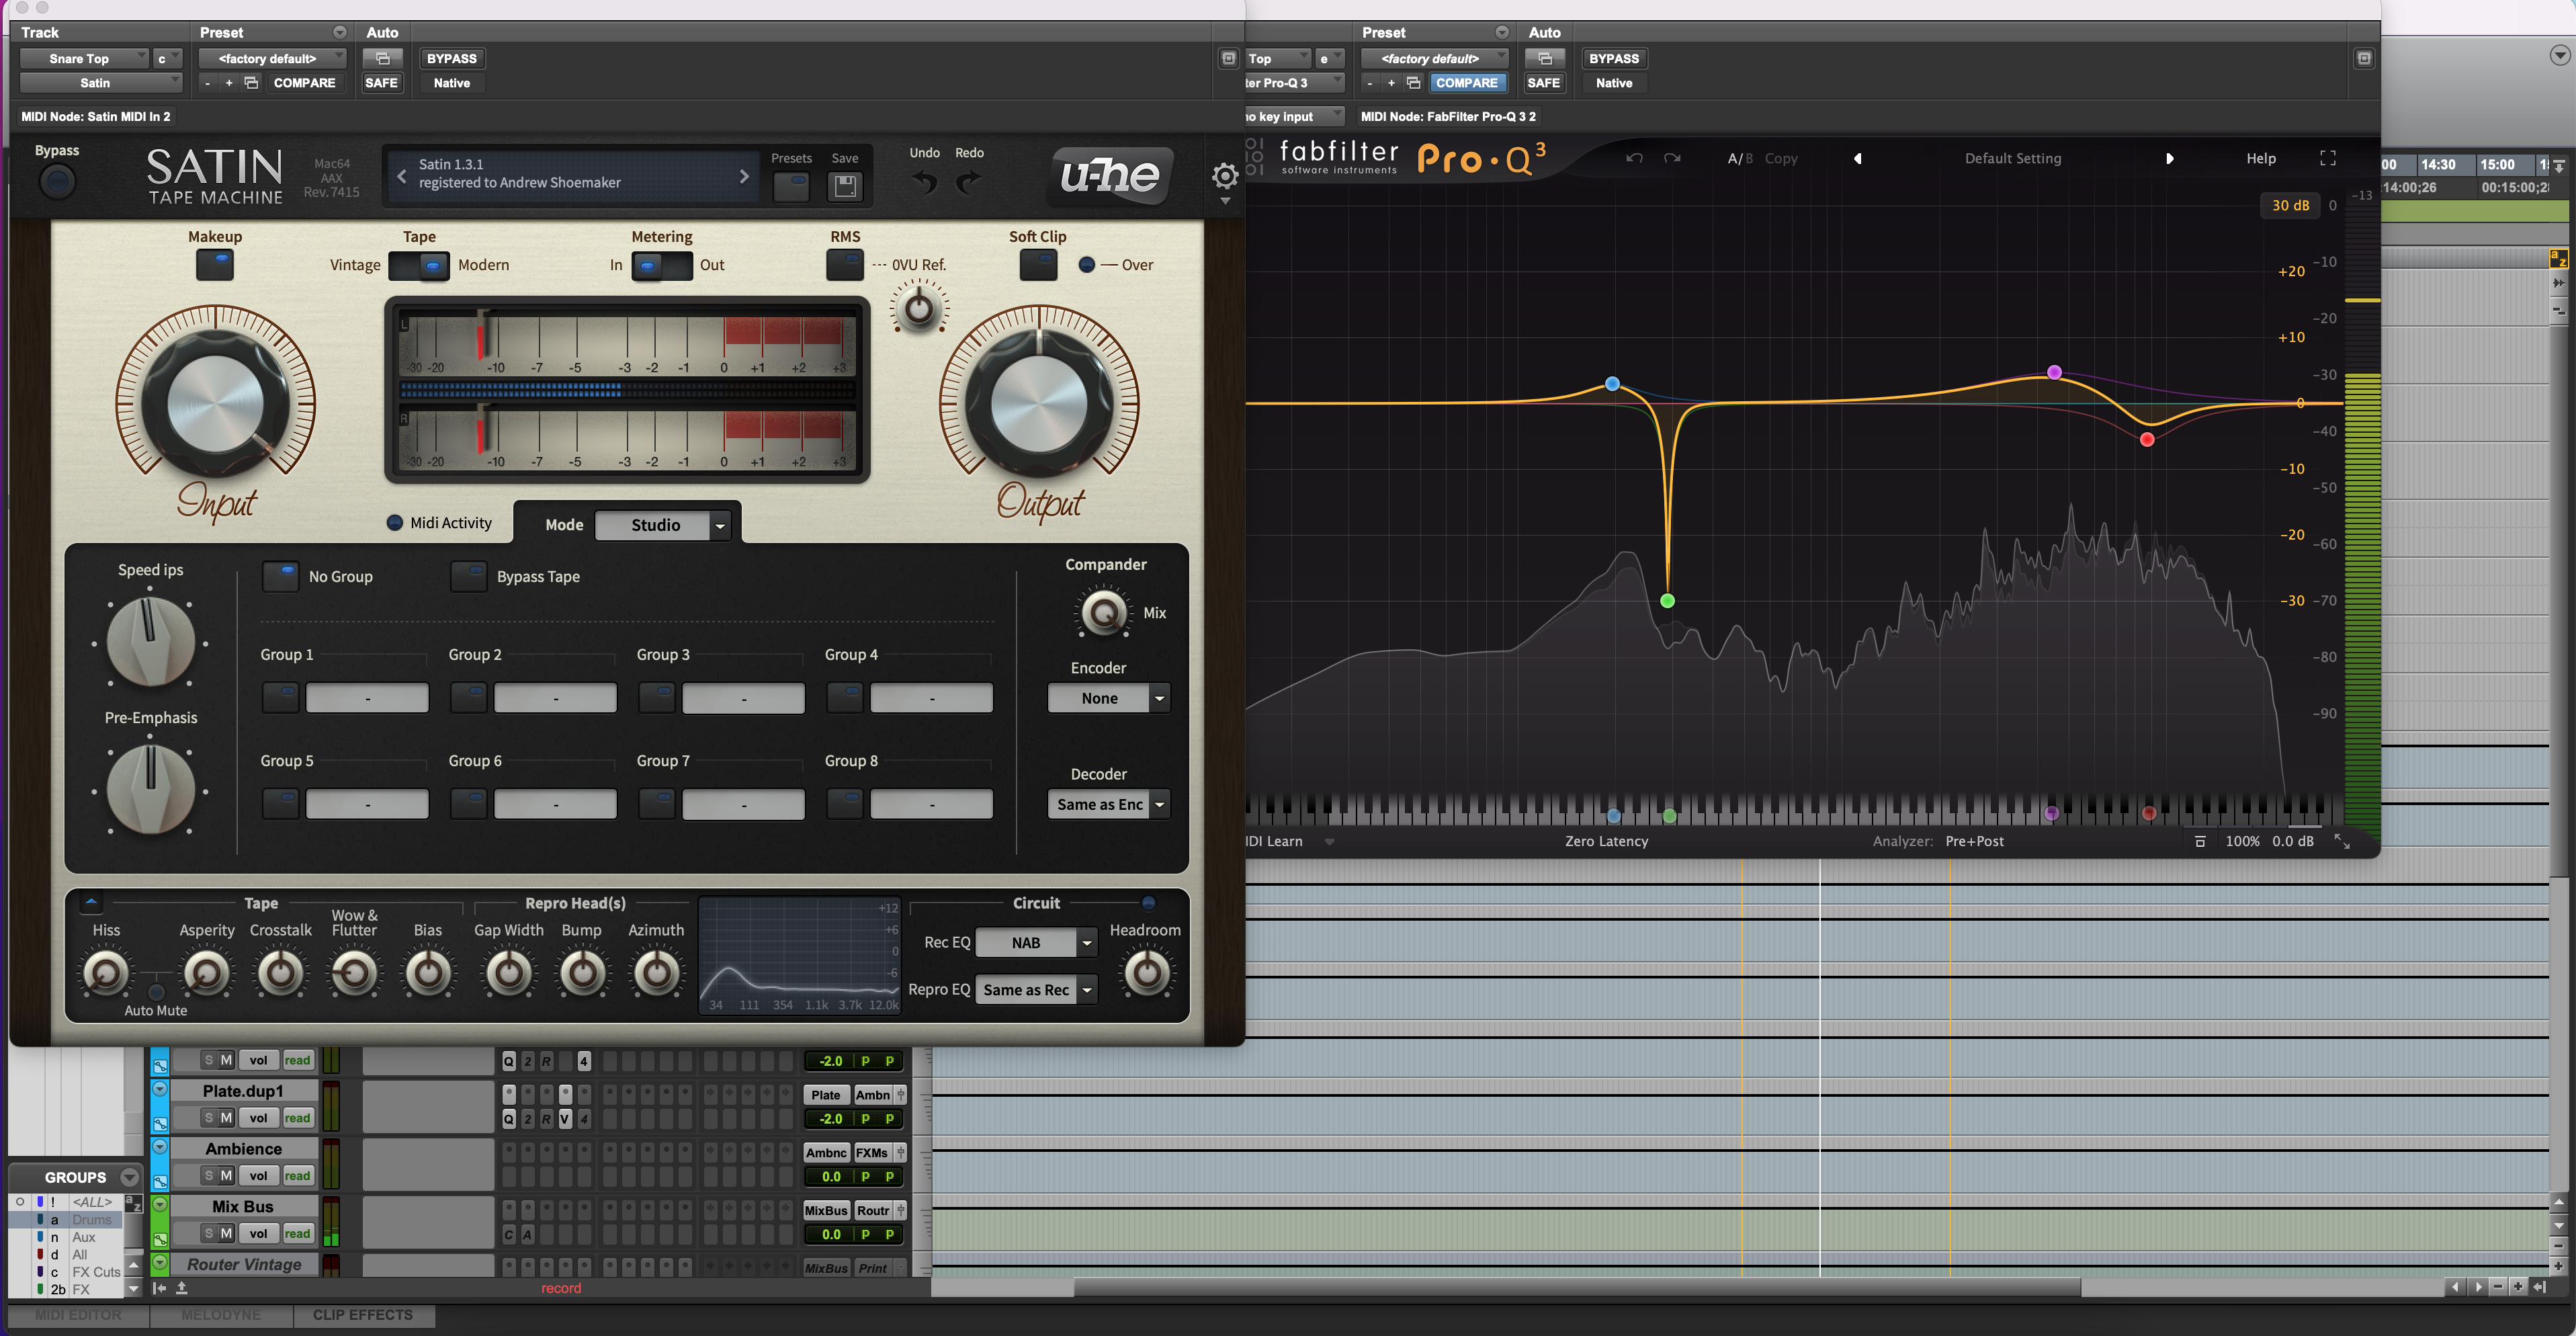
Task: Select the purple EQ band node
Action: 2054,372
